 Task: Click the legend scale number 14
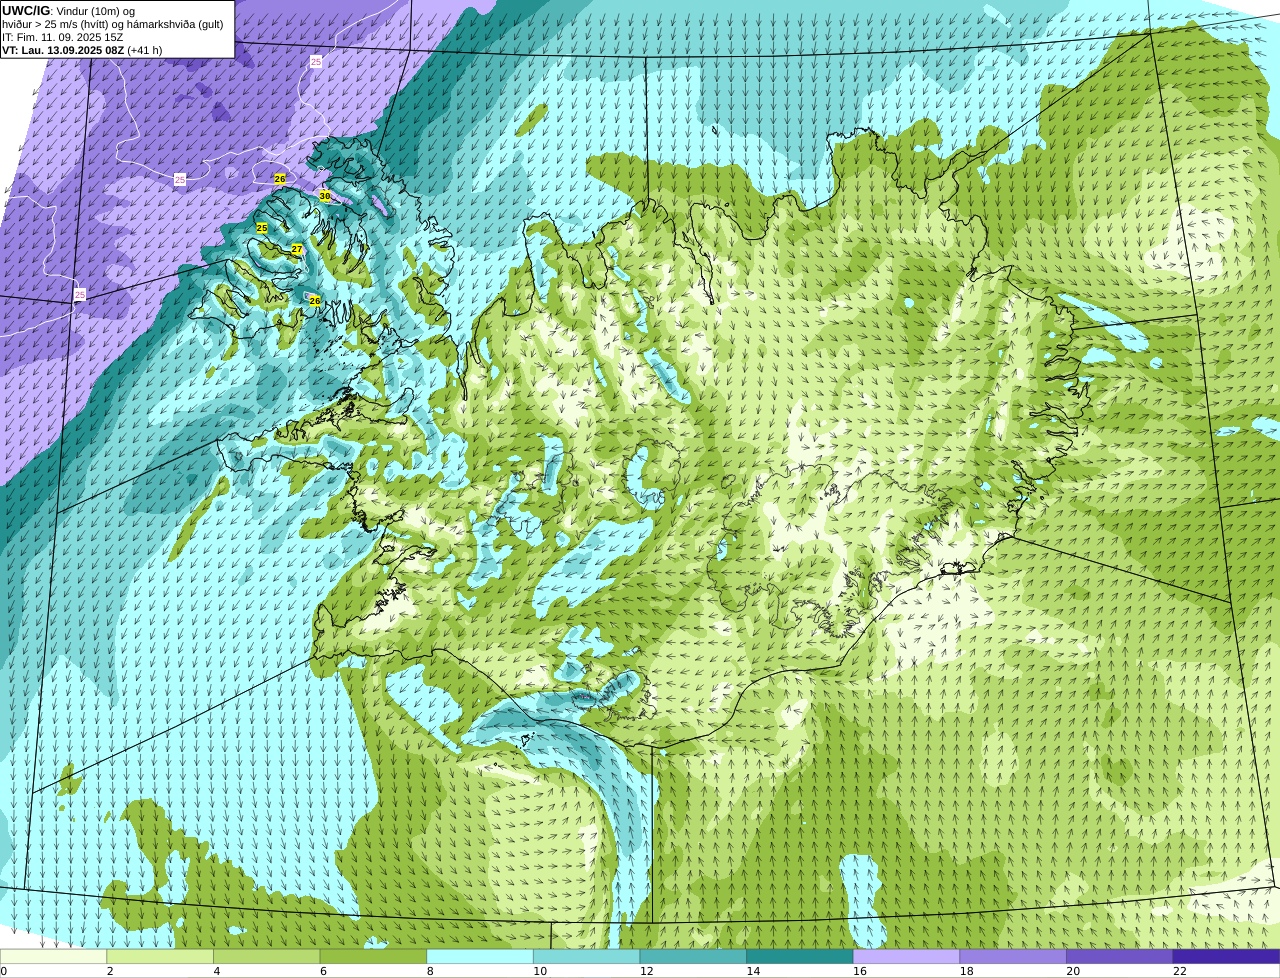[x=753, y=971]
